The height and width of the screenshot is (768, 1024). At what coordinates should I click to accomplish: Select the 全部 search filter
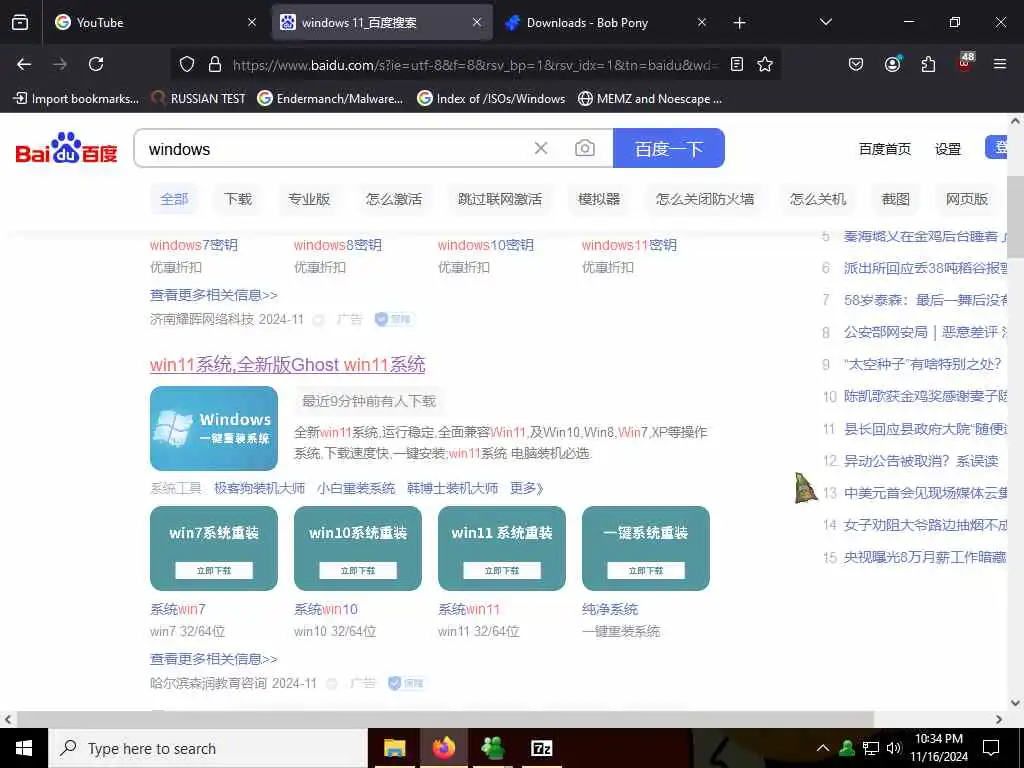pos(174,199)
